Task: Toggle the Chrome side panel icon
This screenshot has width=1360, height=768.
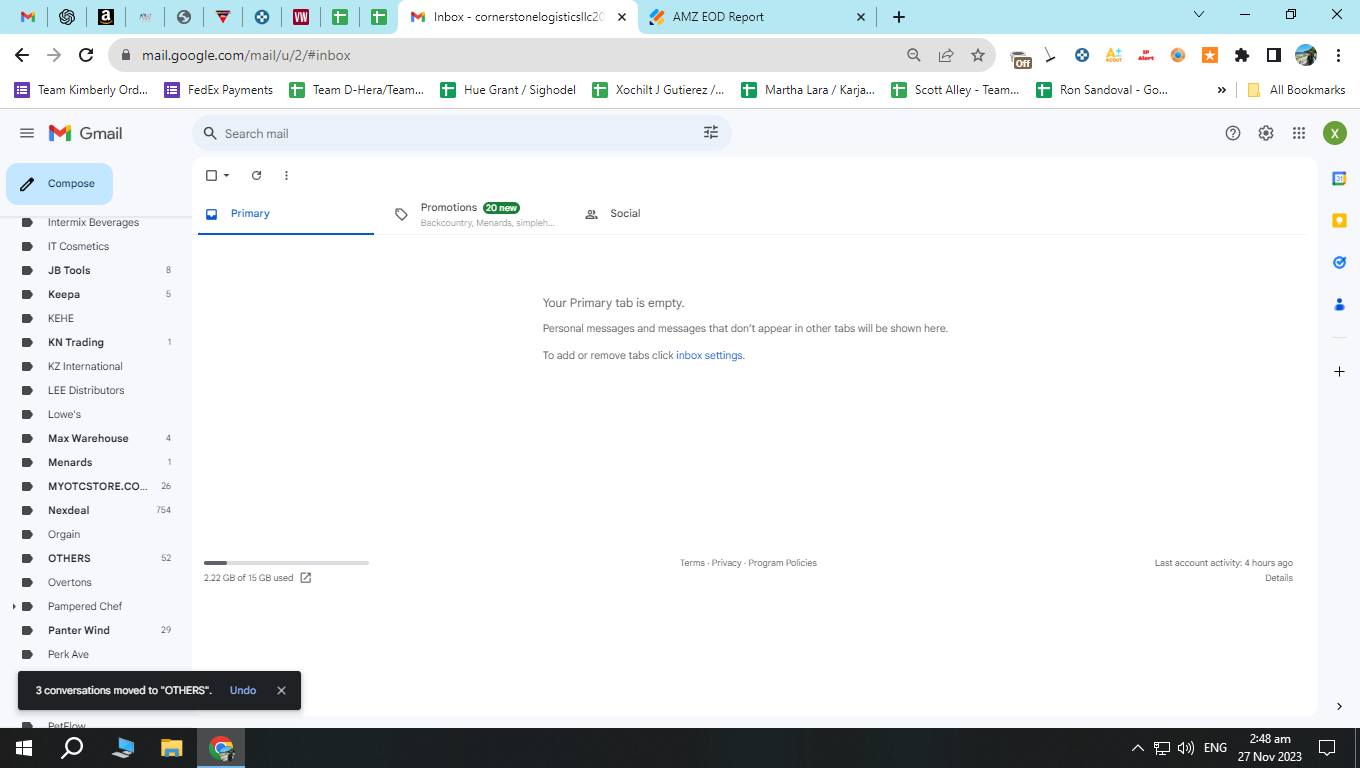Action: [1274, 55]
